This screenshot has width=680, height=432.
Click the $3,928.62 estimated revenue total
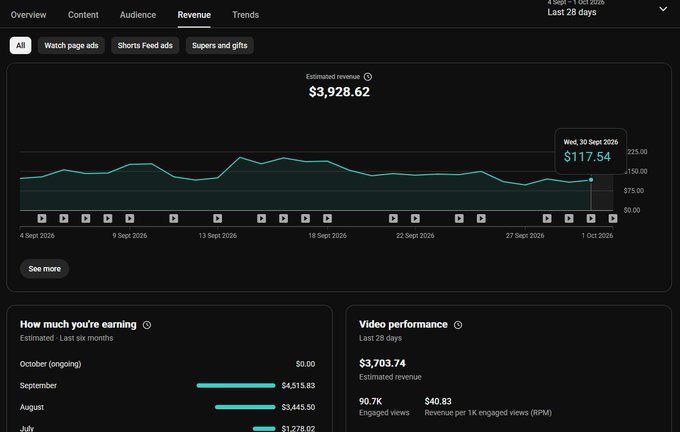click(x=339, y=92)
